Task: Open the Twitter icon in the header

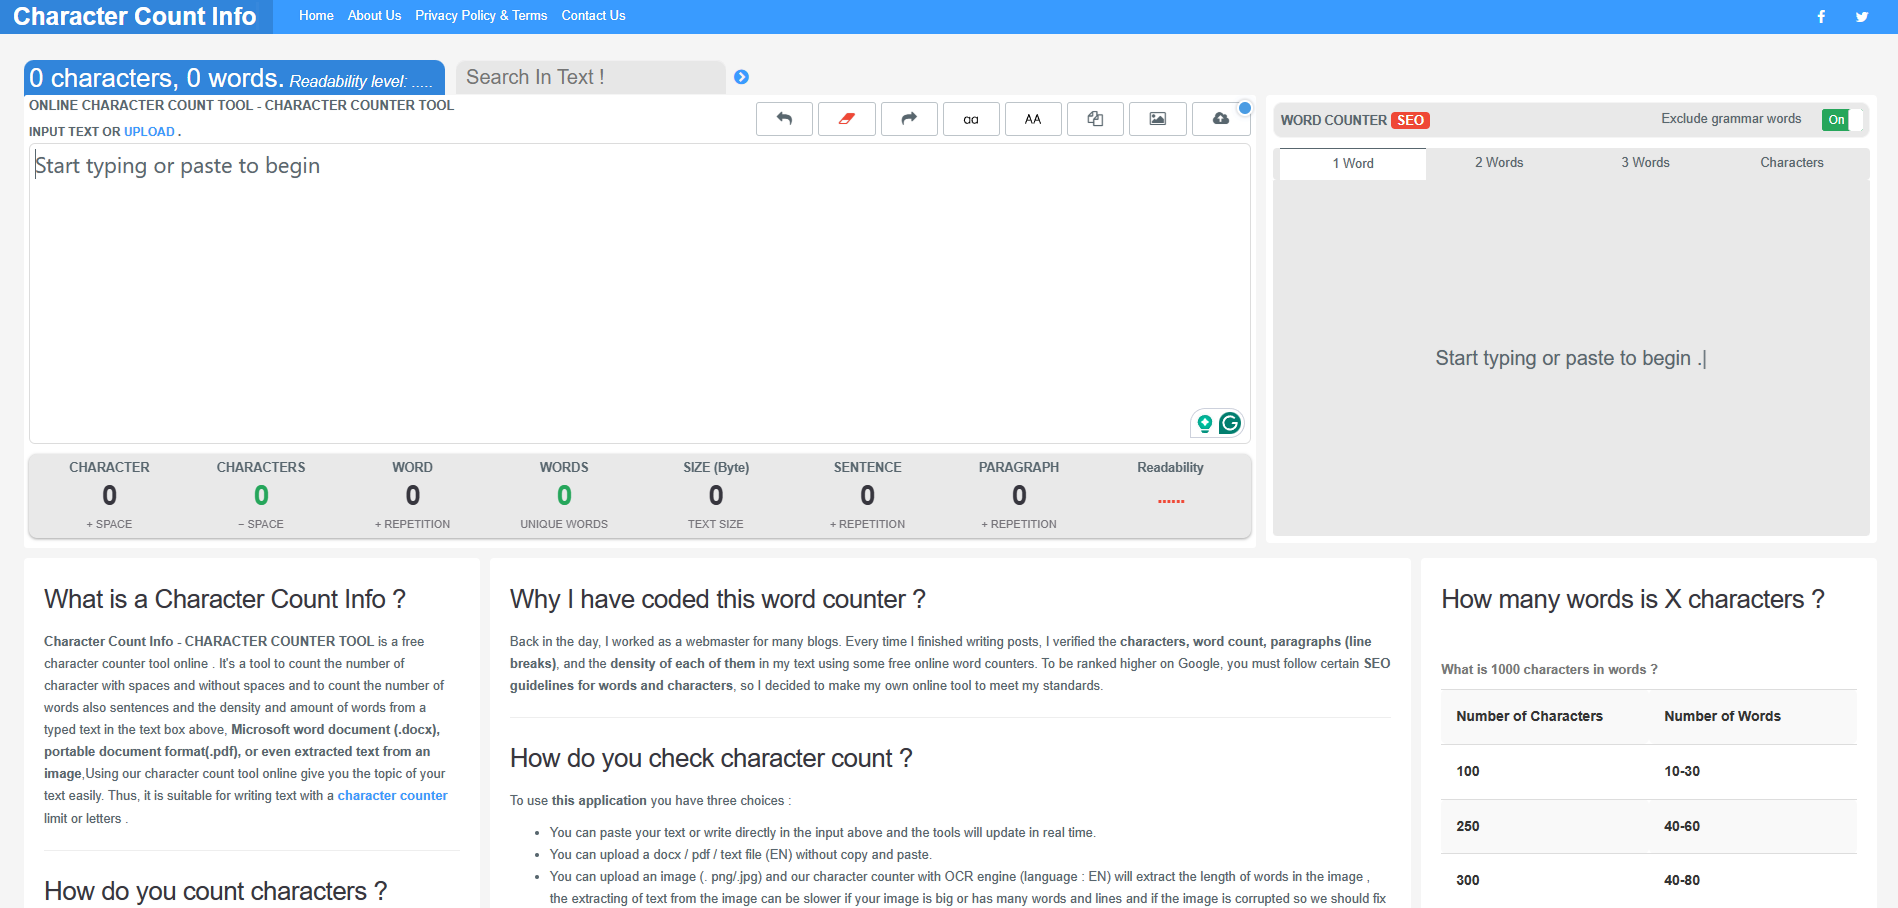Action: [x=1861, y=16]
